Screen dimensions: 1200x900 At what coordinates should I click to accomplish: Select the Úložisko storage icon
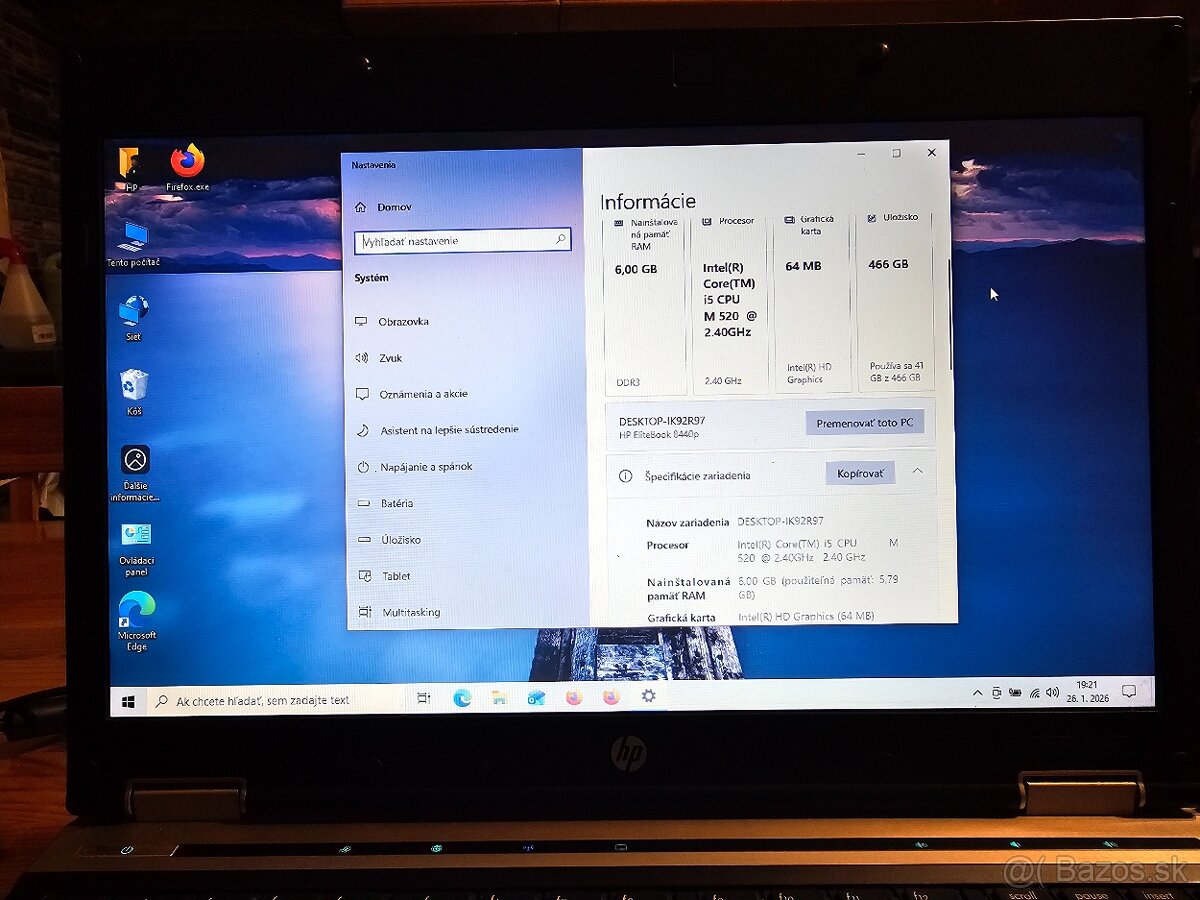pos(398,539)
